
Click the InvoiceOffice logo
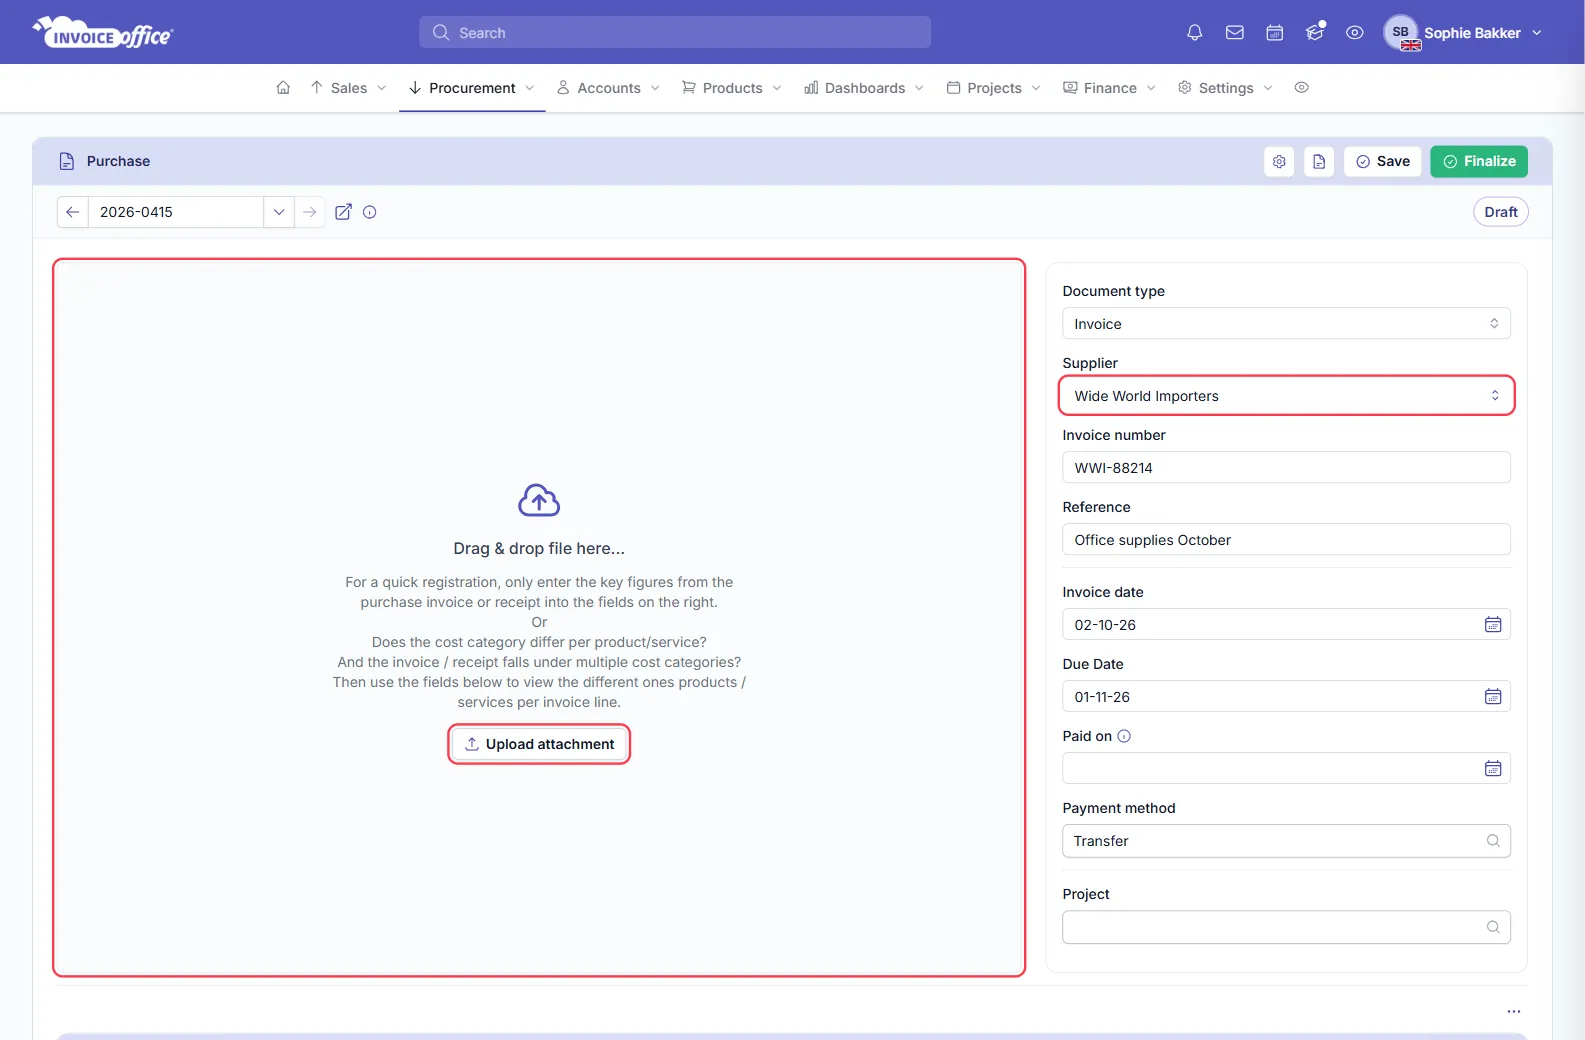coord(103,33)
